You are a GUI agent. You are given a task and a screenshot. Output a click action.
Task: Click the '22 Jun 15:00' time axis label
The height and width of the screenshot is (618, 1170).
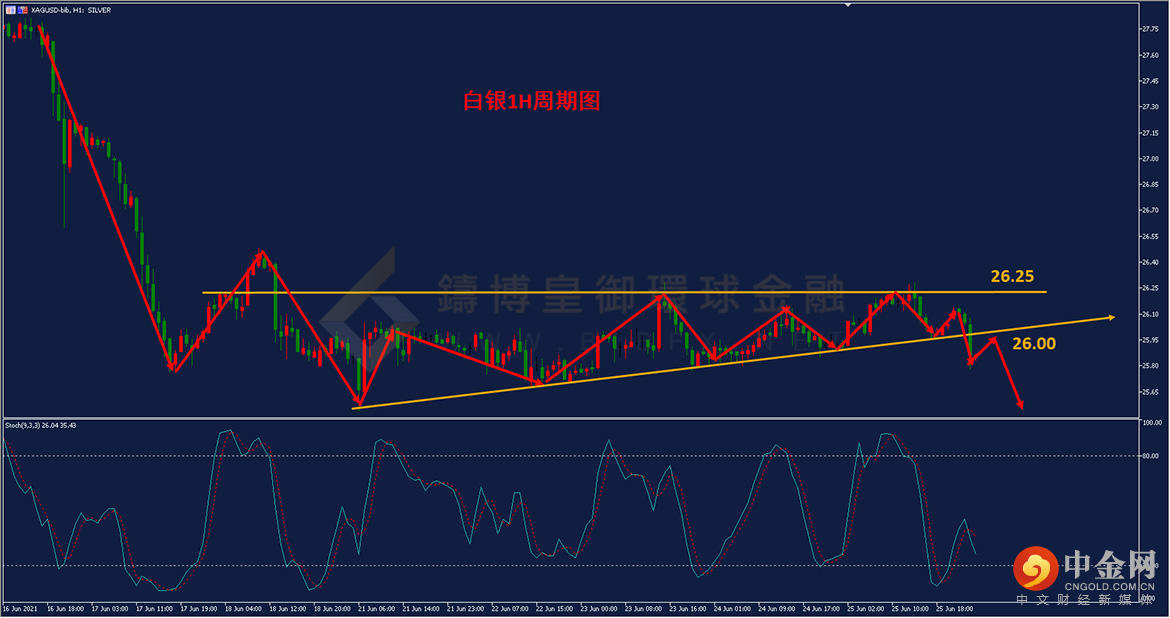[x=554, y=609]
